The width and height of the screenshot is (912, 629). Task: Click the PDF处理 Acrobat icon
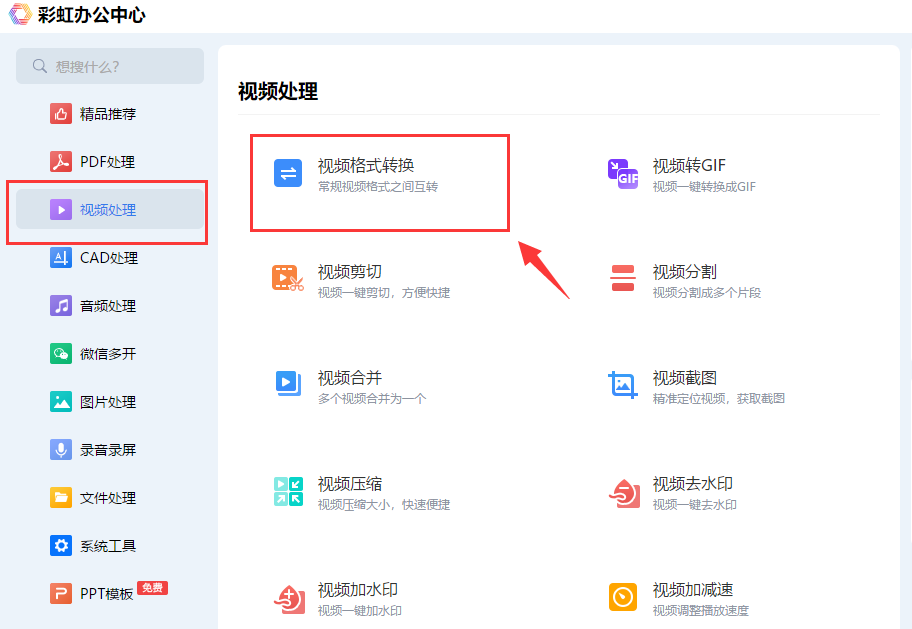pos(61,162)
